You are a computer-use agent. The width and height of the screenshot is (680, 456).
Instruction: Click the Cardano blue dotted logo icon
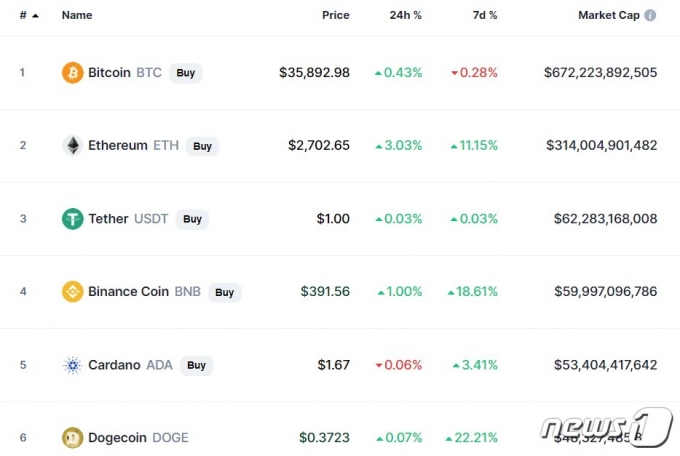point(72,365)
